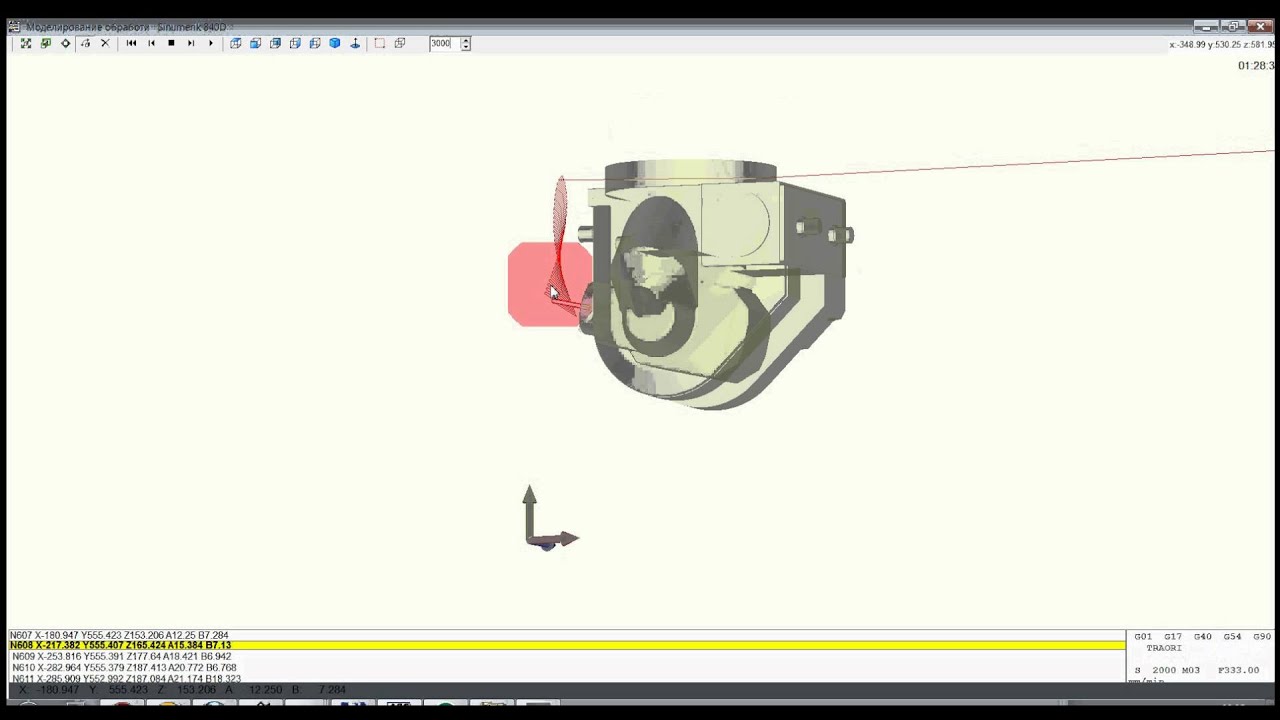Image resolution: width=1280 pixels, height=720 pixels.
Task: Click the G01 code in status panel
Action: (x=1143, y=636)
